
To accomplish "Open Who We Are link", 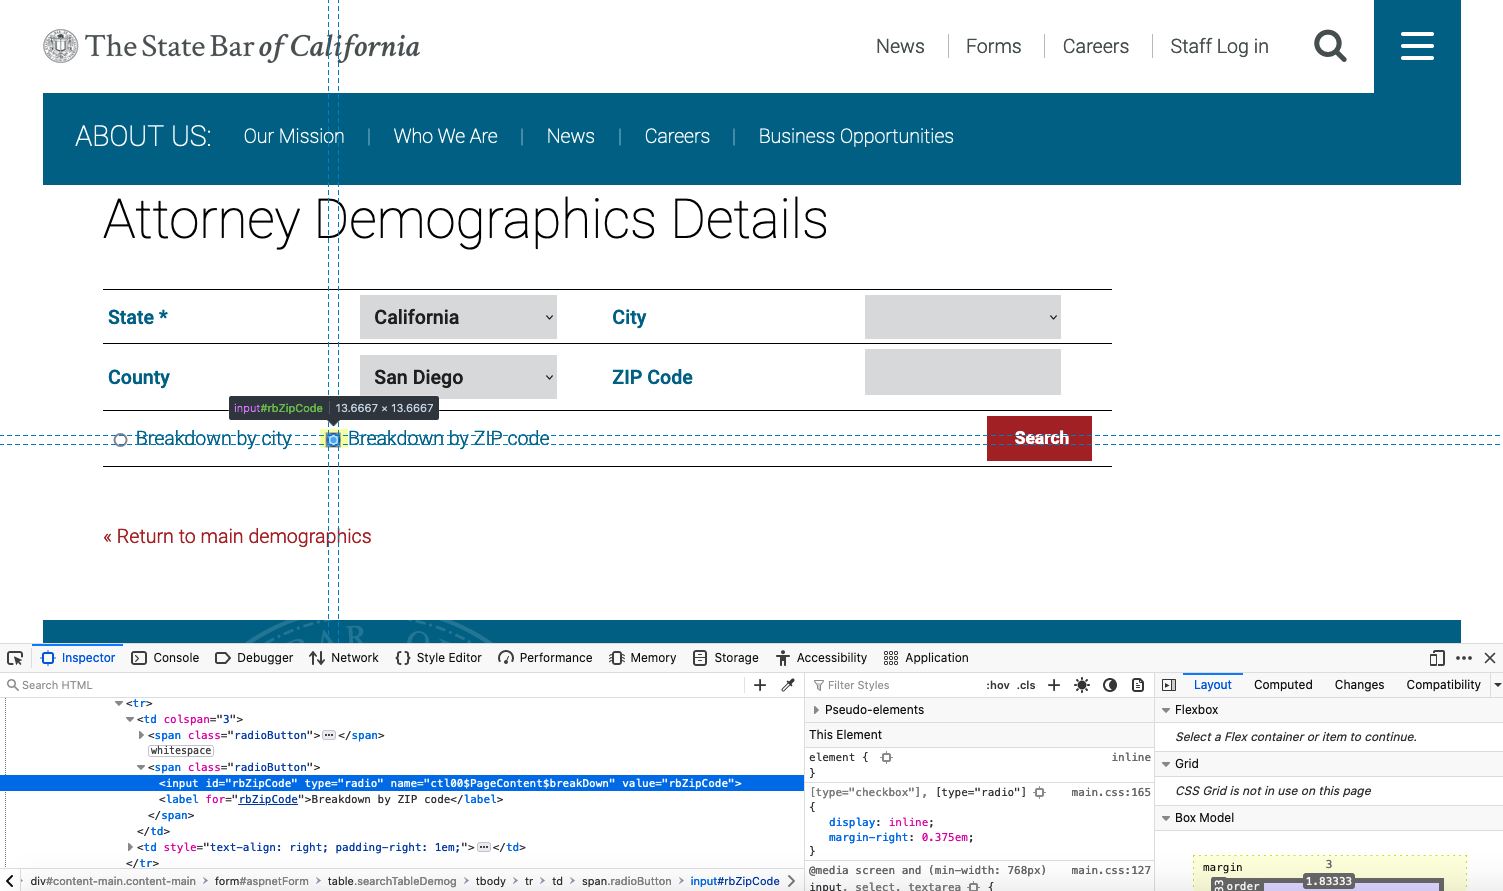I will (445, 136).
